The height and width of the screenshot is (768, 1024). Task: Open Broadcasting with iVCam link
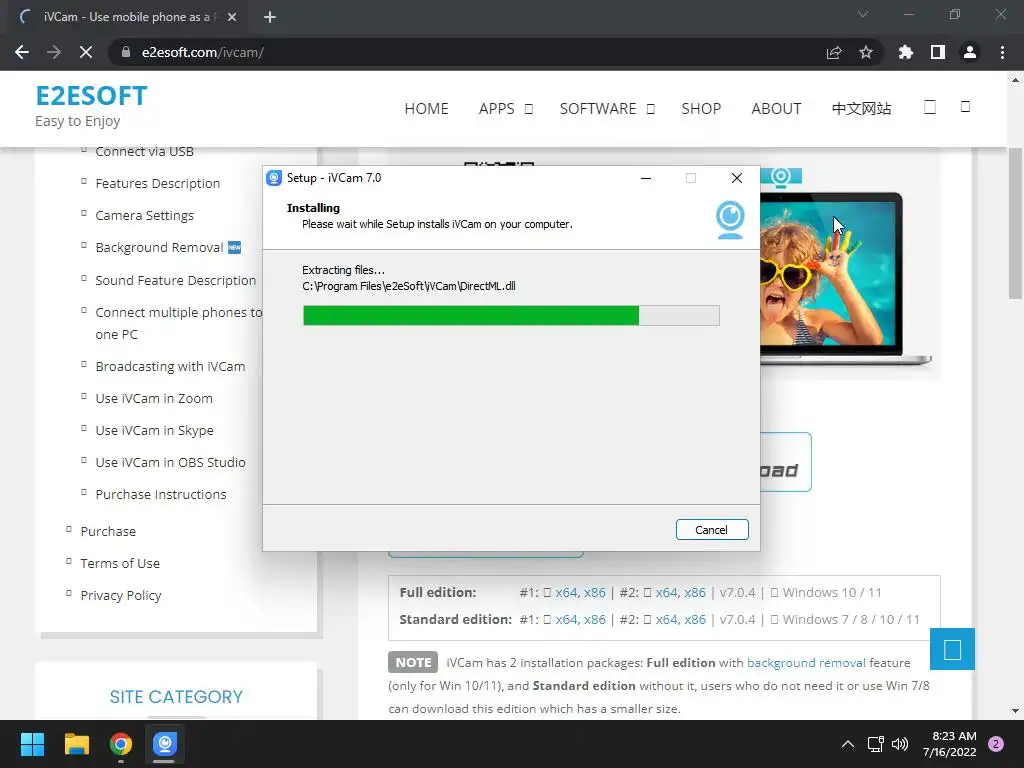170,366
